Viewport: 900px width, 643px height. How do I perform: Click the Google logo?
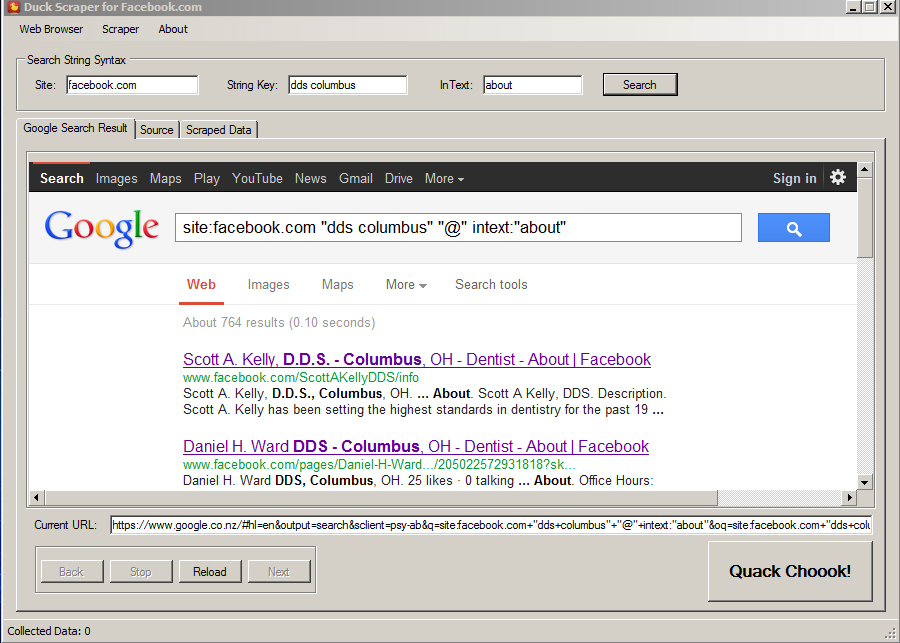pyautogui.click(x=102, y=228)
